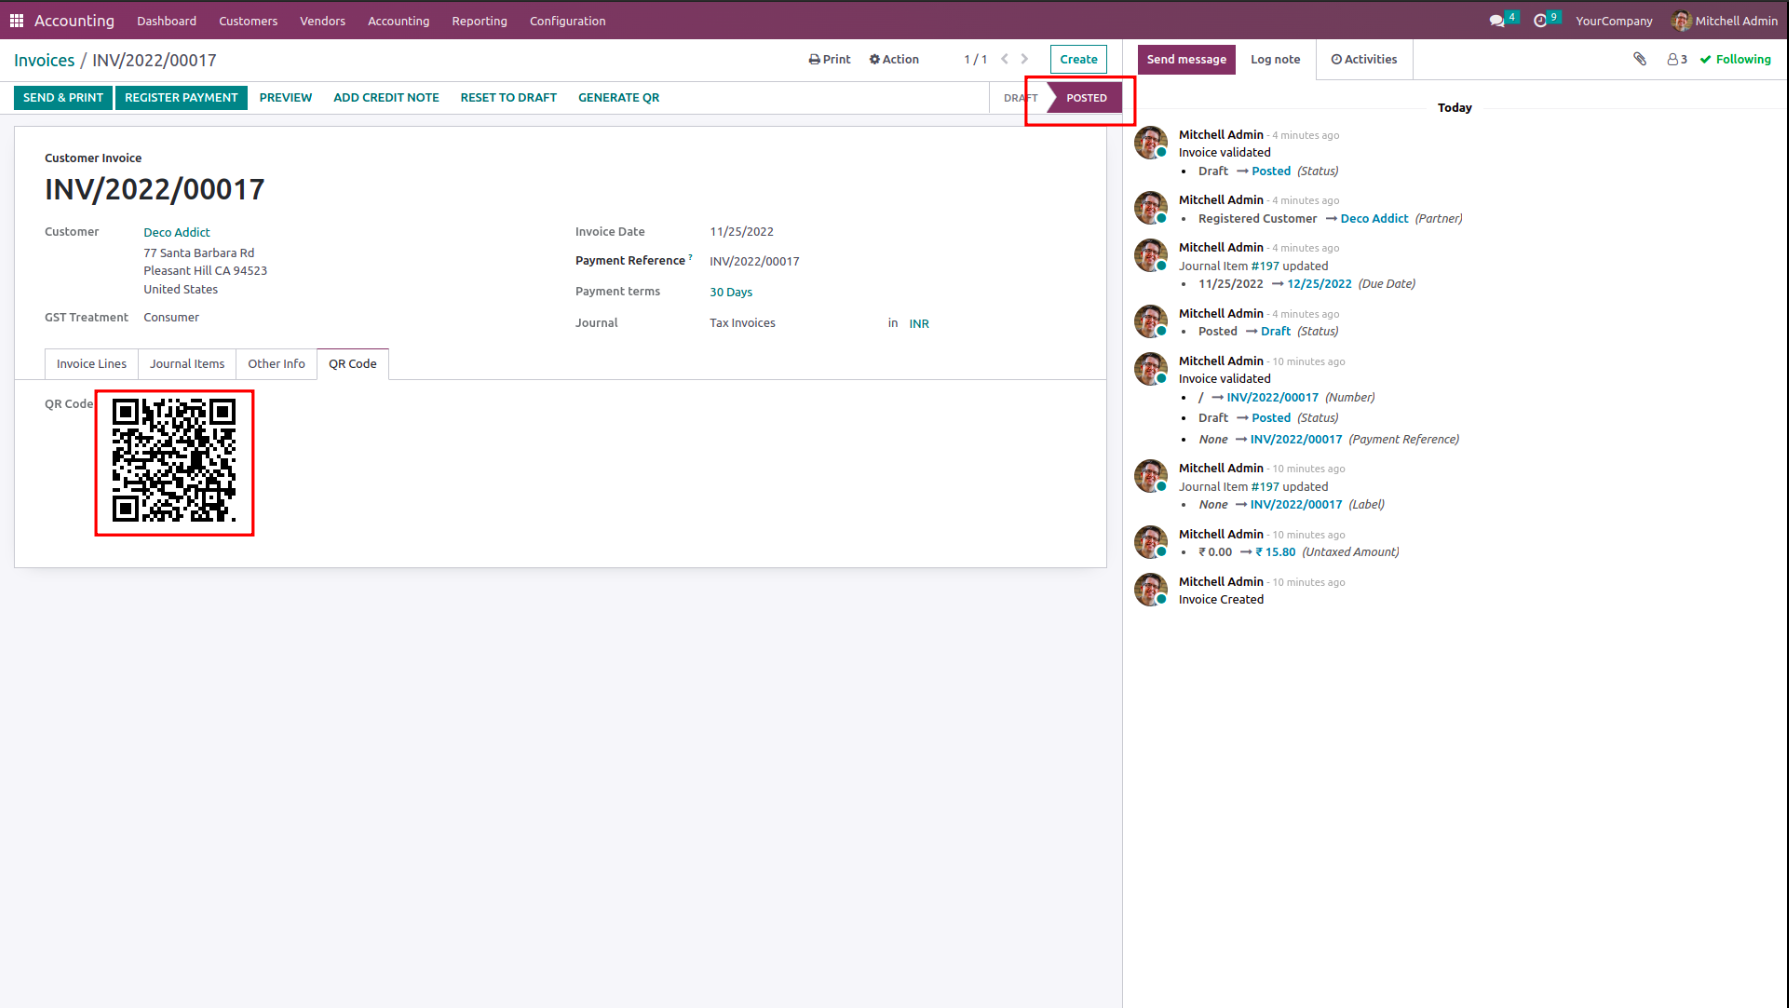1789x1008 pixels.
Task: Open the conversations chat icon
Action: click(1497, 20)
